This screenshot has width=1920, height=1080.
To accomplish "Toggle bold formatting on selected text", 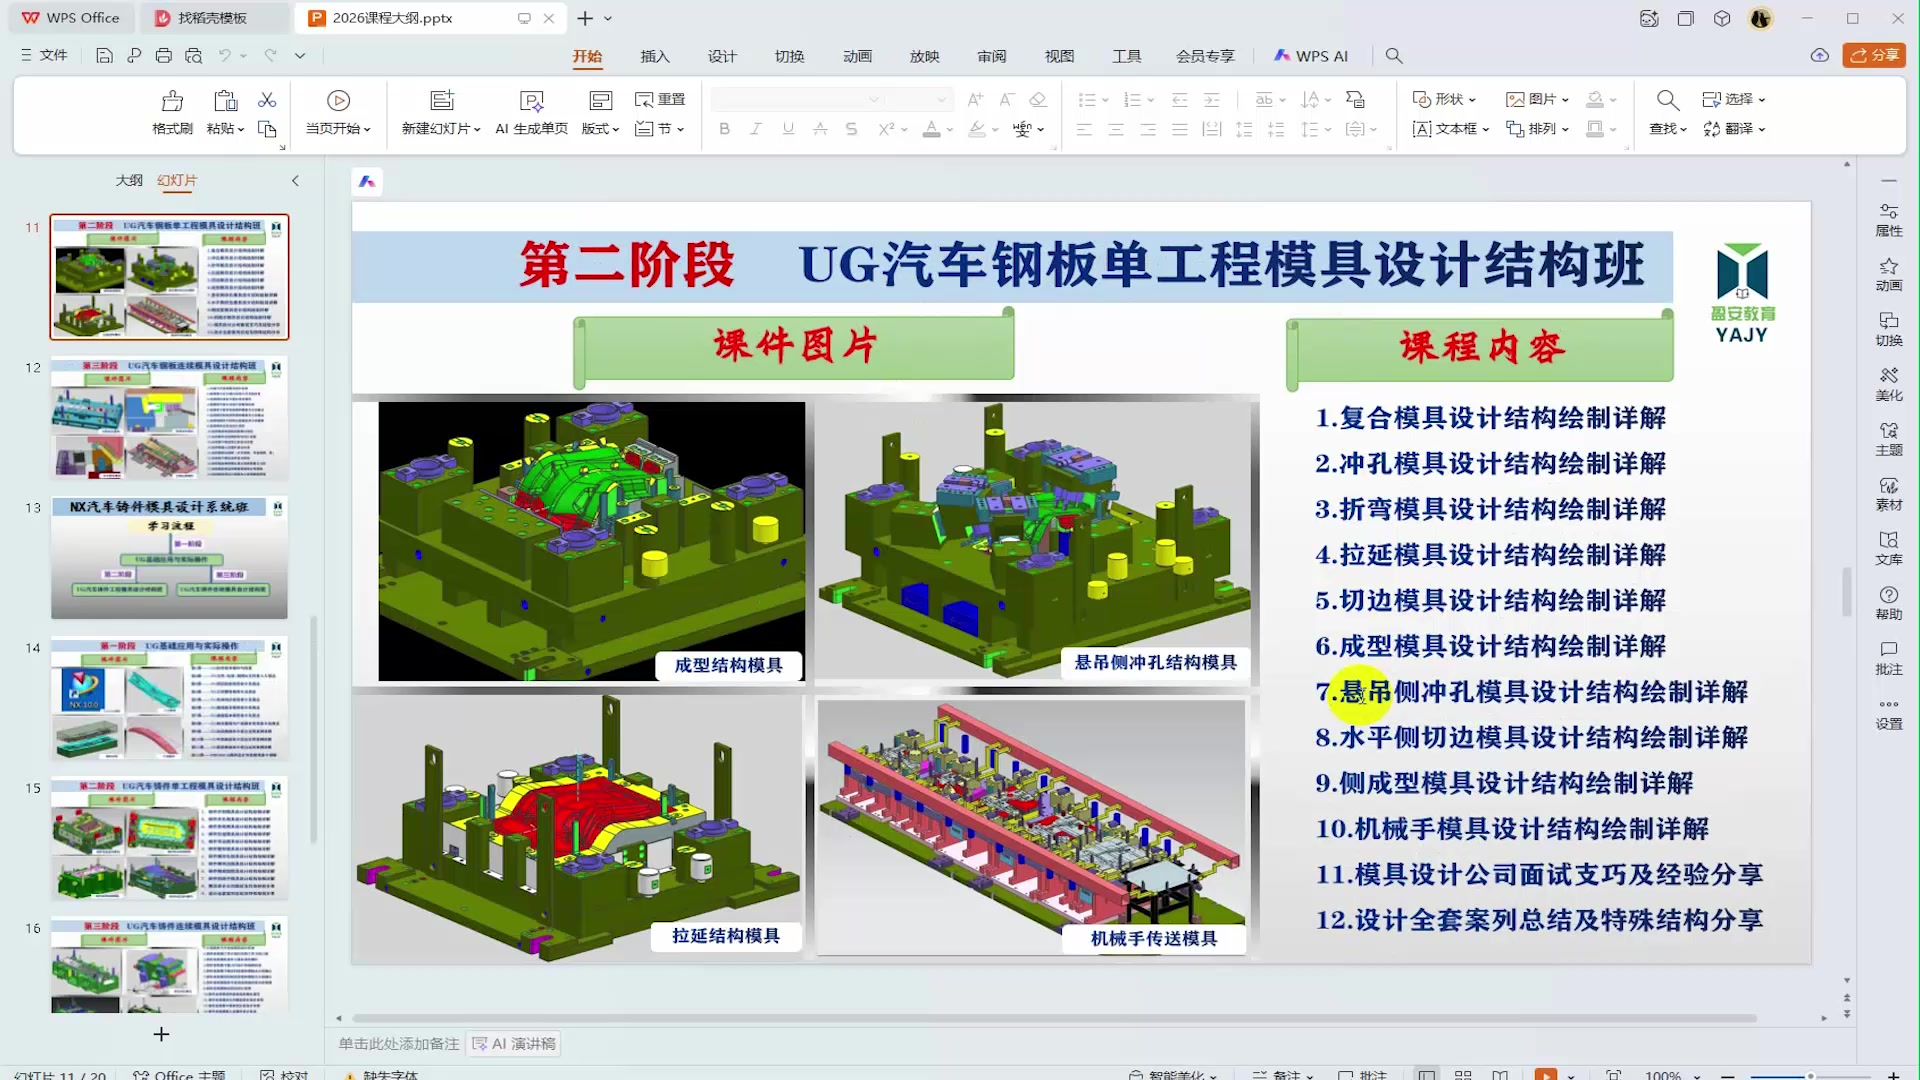I will (724, 129).
